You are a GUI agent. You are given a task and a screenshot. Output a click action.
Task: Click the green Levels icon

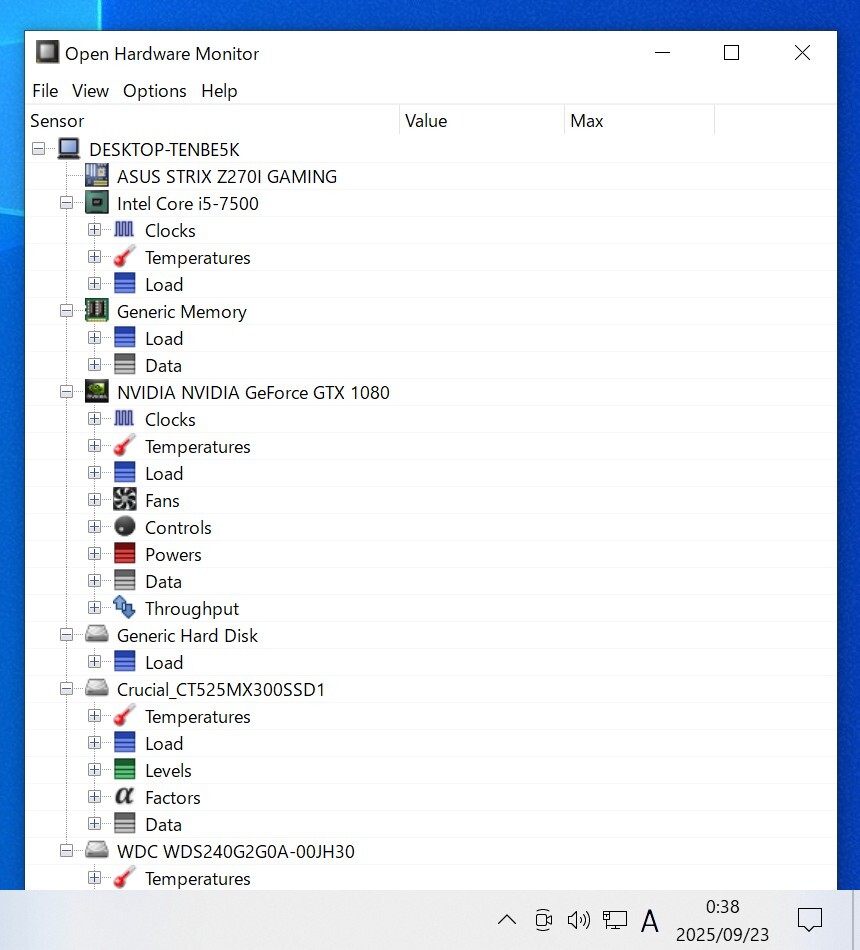coord(124,769)
